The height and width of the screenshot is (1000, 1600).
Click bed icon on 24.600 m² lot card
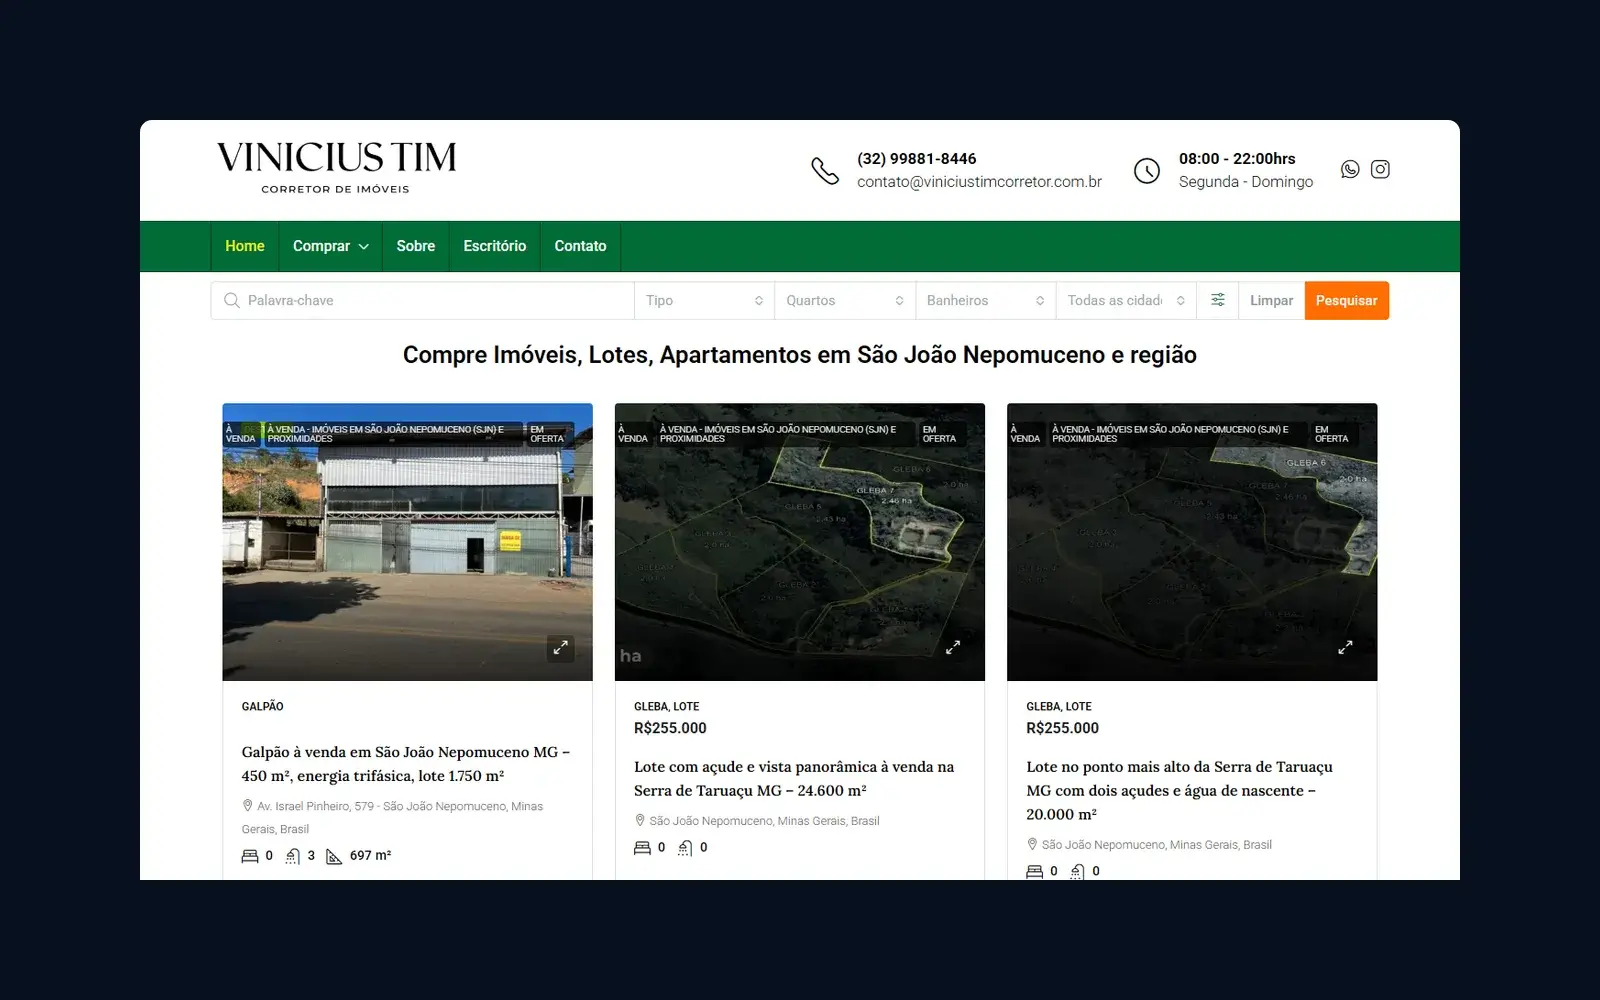(x=642, y=848)
